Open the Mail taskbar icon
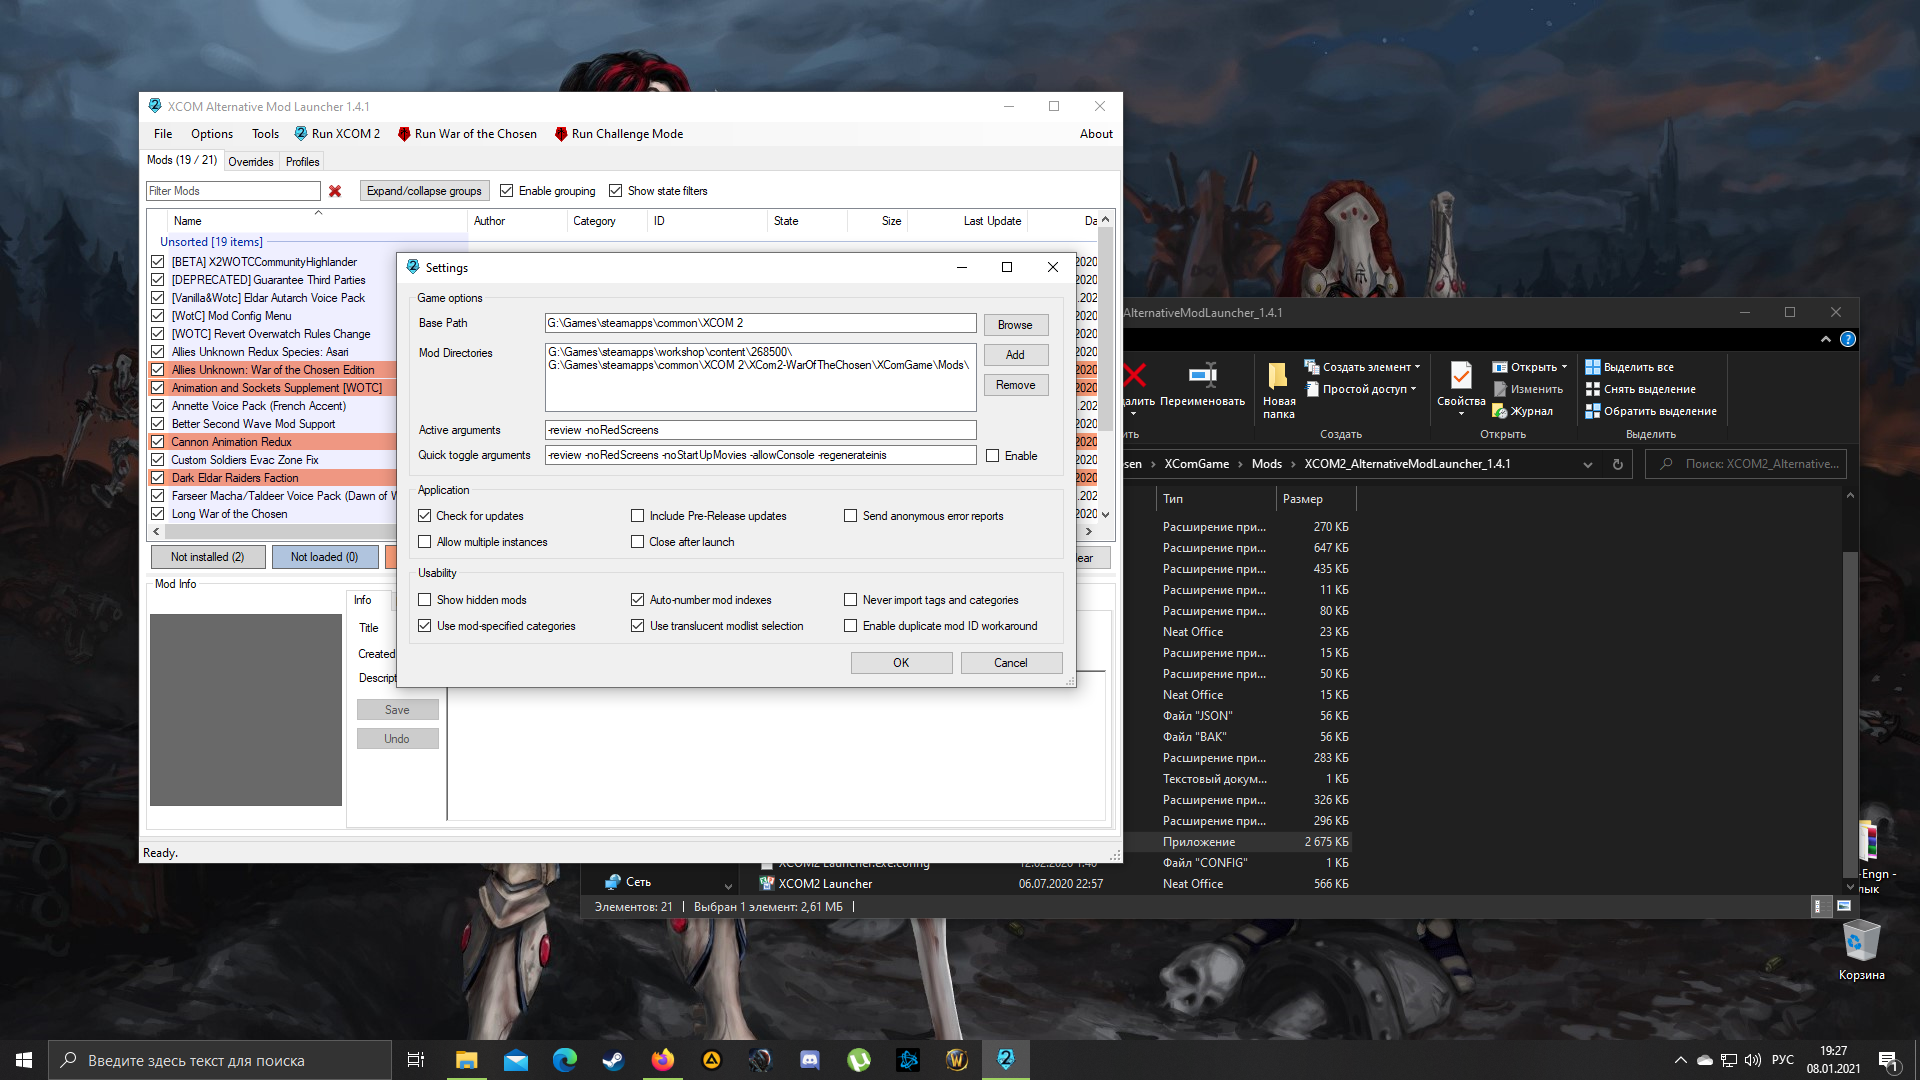Viewport: 1920px width, 1080px height. point(516,1060)
